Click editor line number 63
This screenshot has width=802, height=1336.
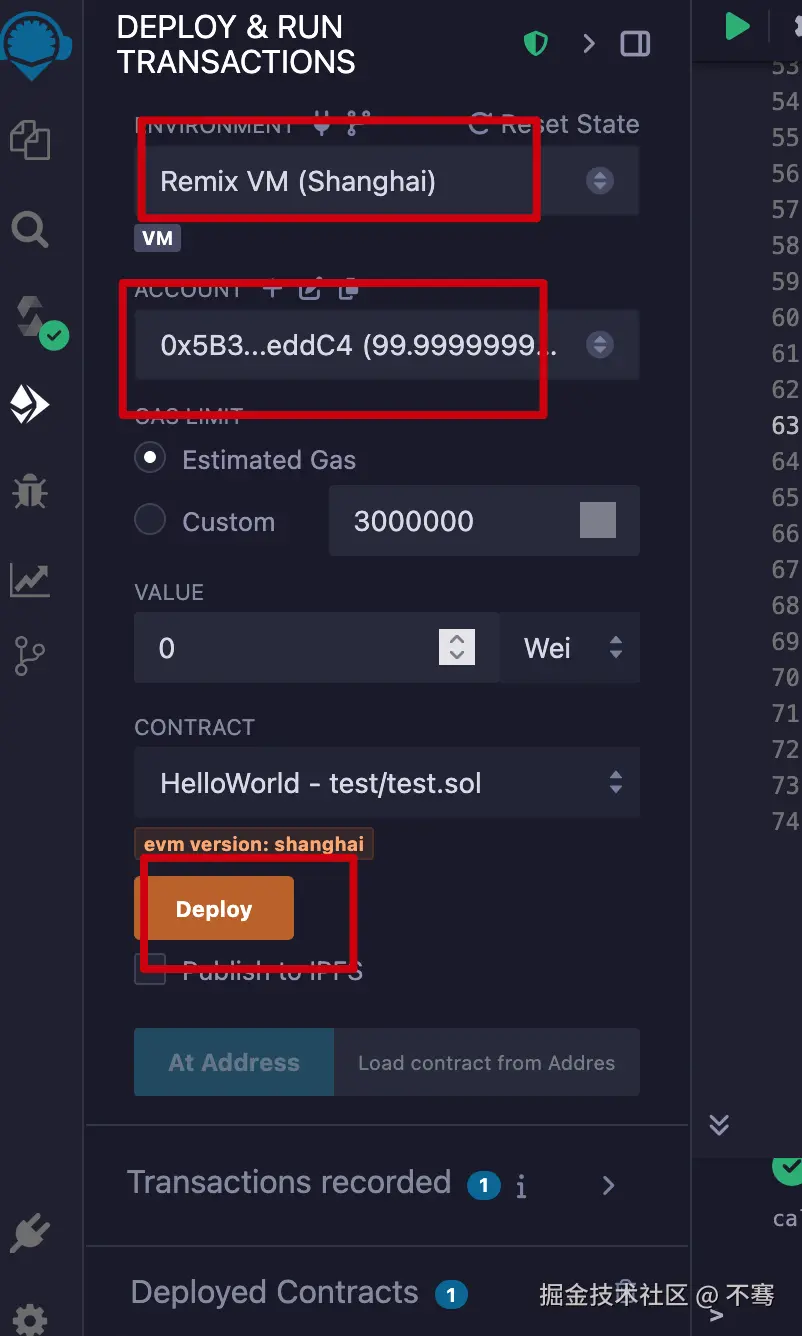coord(785,425)
